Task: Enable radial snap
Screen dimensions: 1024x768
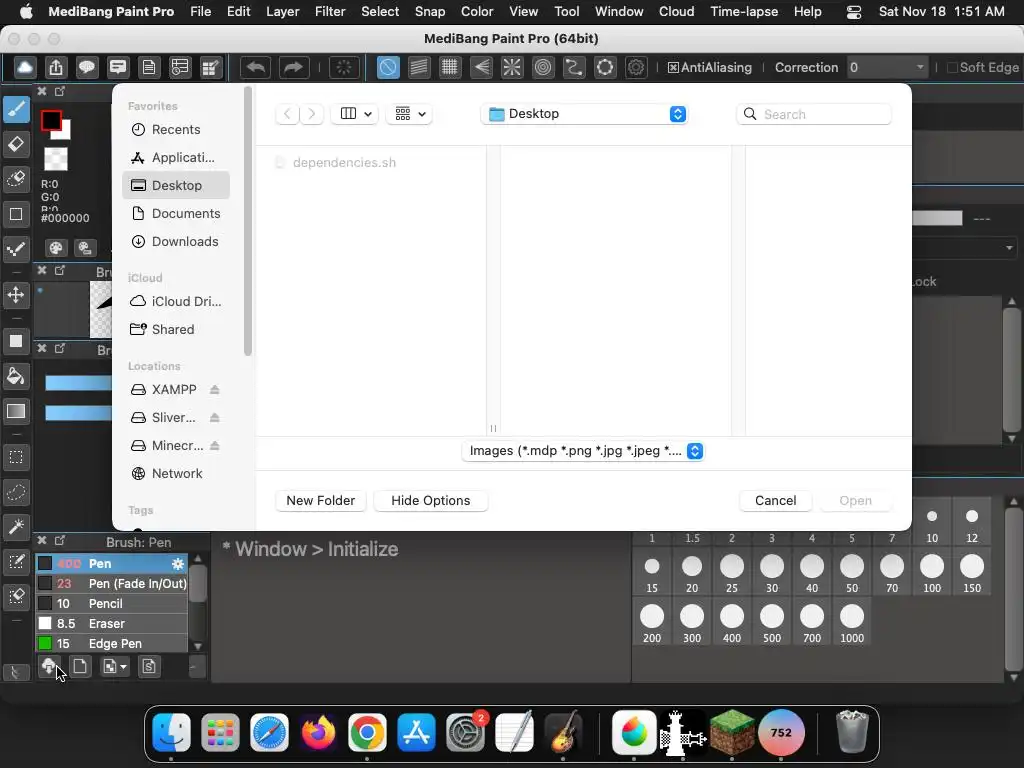Action: (512, 67)
